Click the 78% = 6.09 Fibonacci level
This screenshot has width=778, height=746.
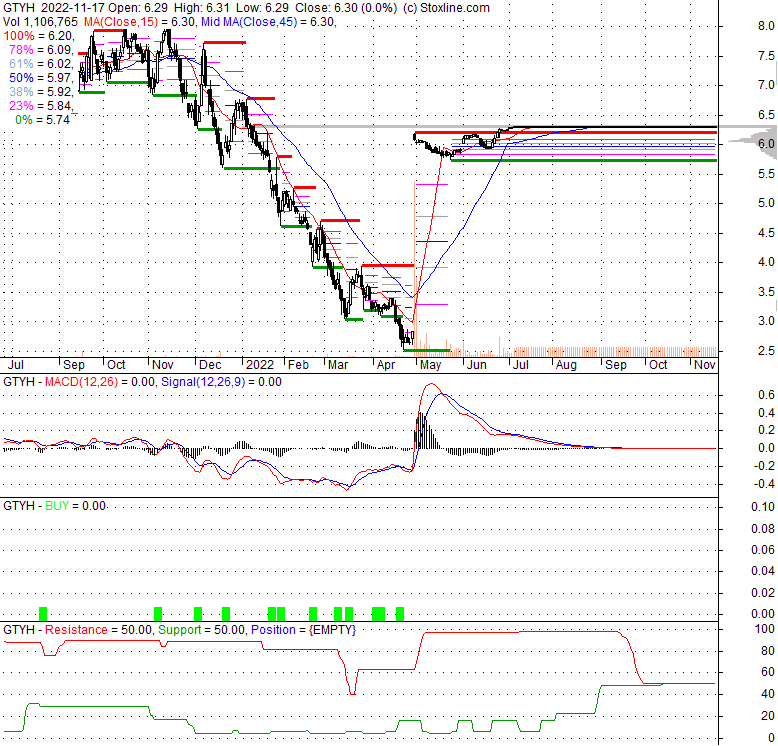(41, 50)
